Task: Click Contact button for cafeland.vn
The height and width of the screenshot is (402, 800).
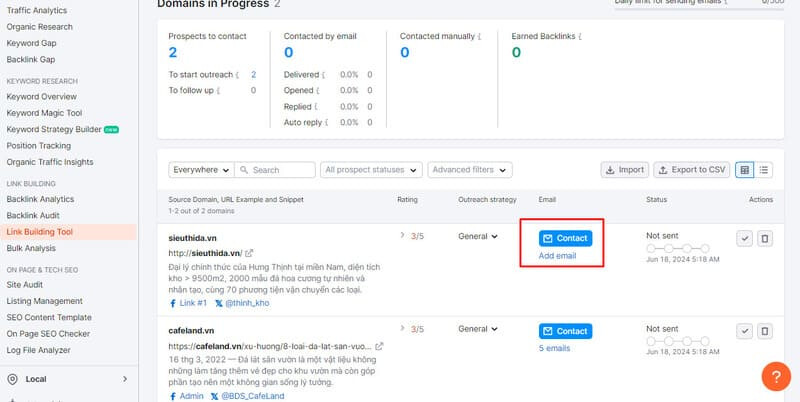Action: [x=565, y=331]
